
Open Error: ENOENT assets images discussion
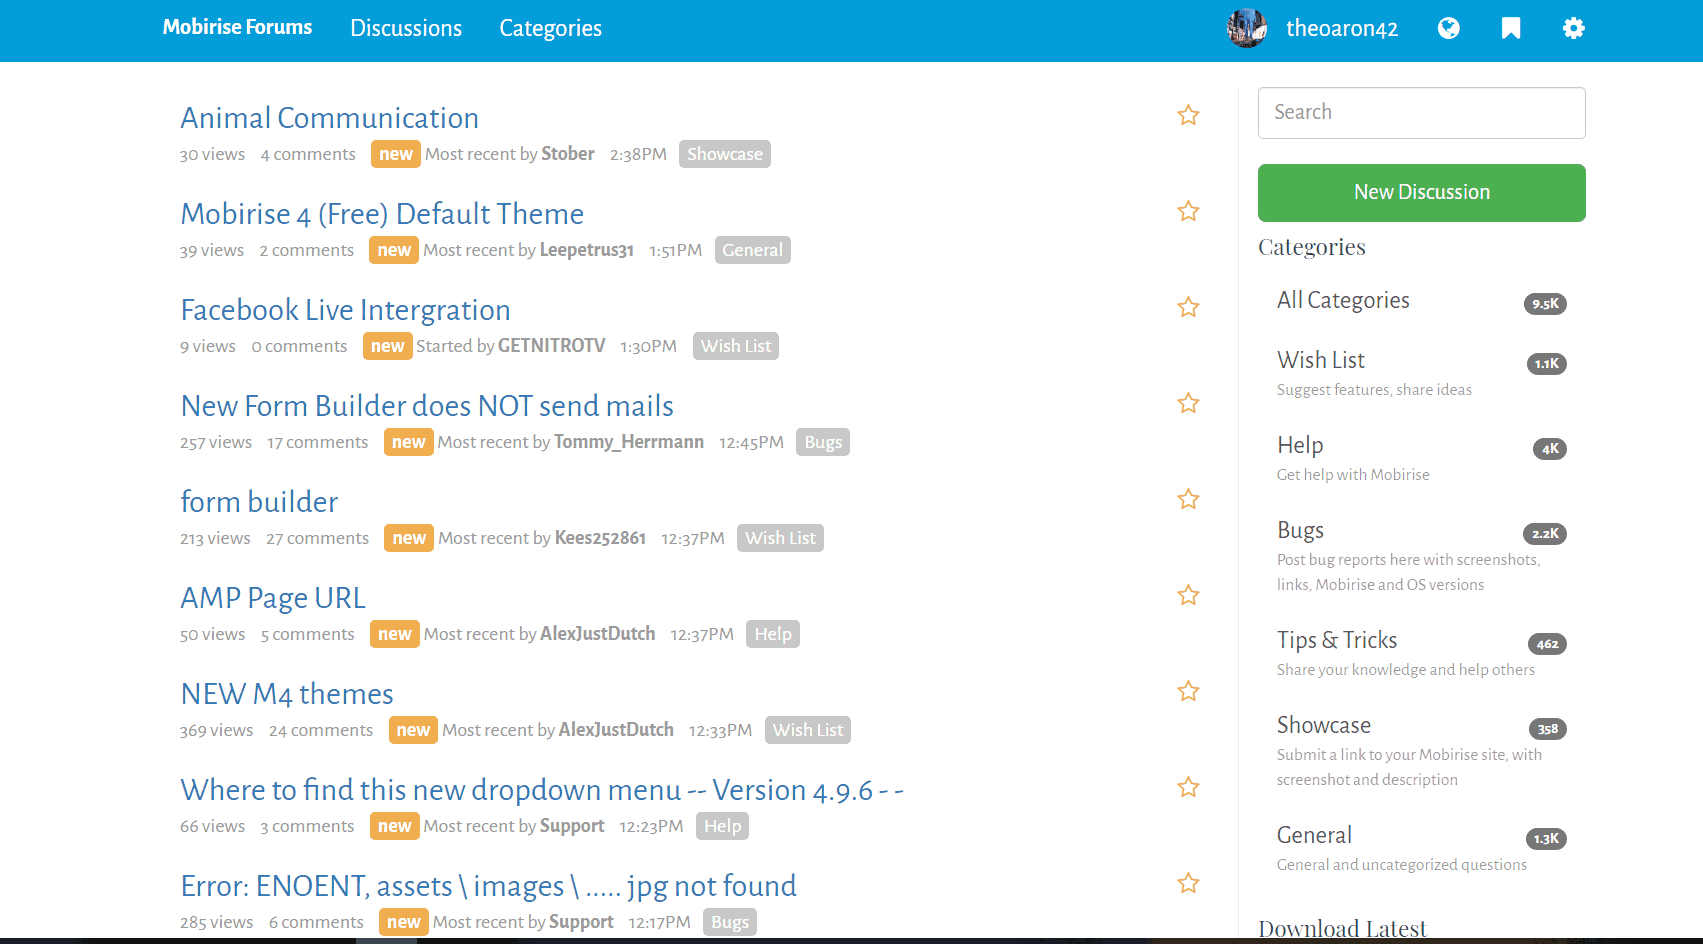pos(488,886)
